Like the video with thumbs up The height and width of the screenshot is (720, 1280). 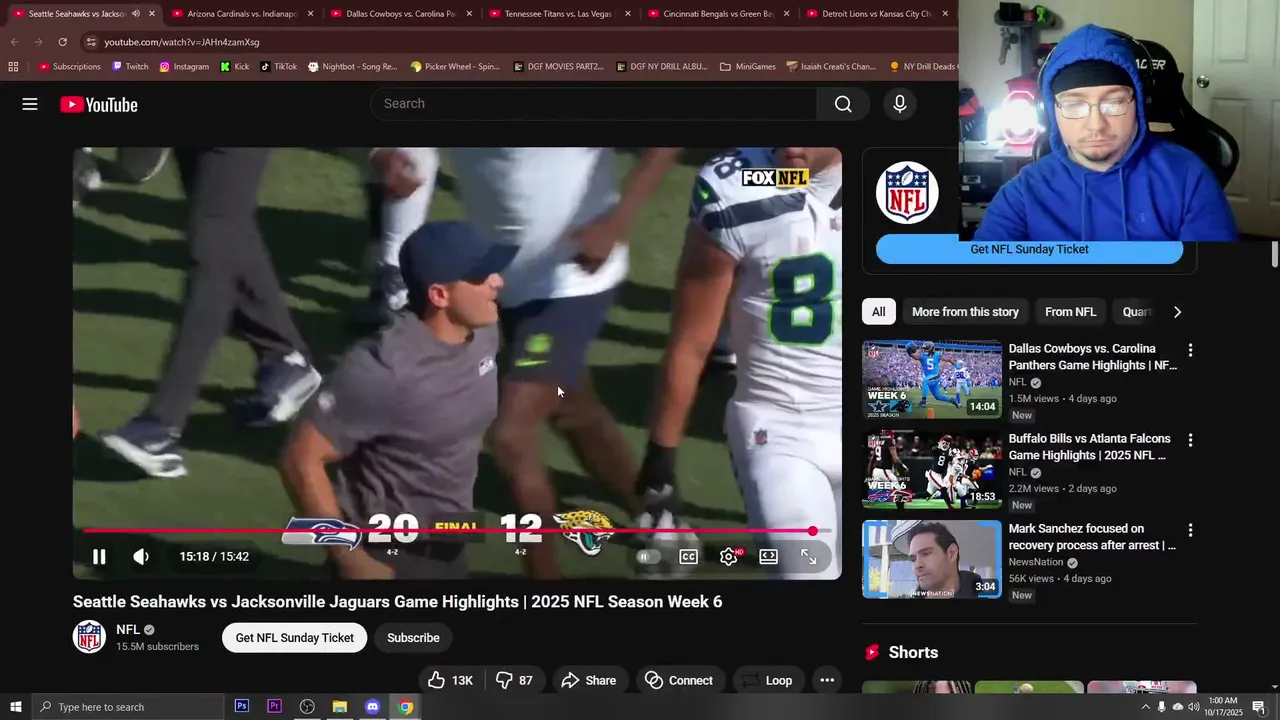[451, 681]
